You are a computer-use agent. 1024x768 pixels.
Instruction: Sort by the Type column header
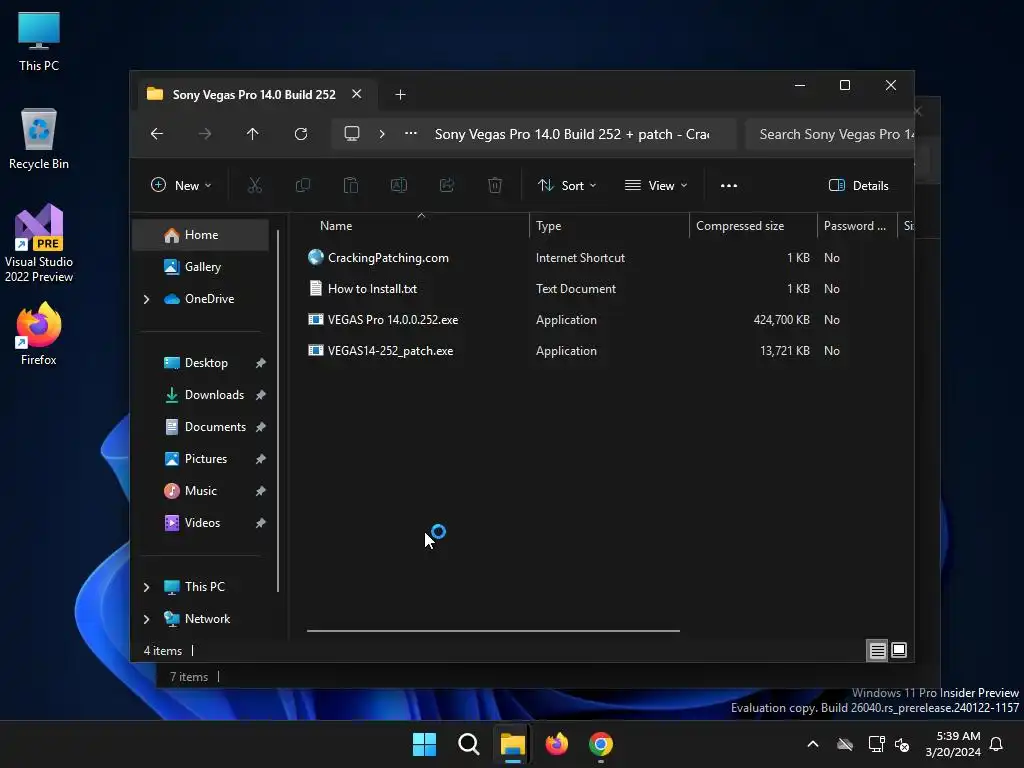point(609,225)
